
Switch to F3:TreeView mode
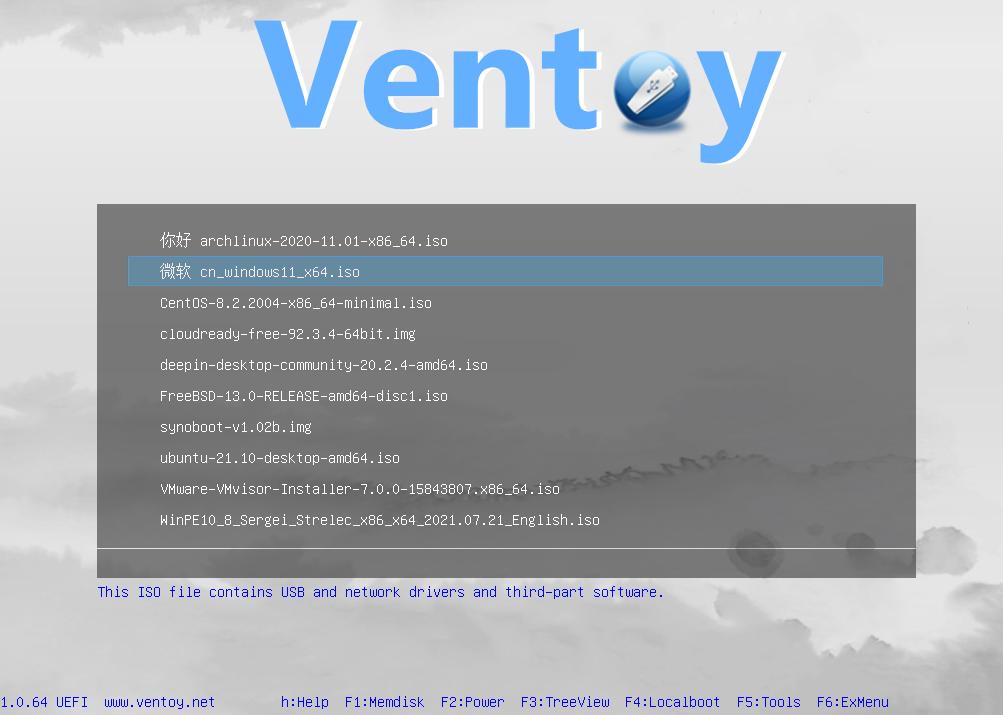click(564, 702)
